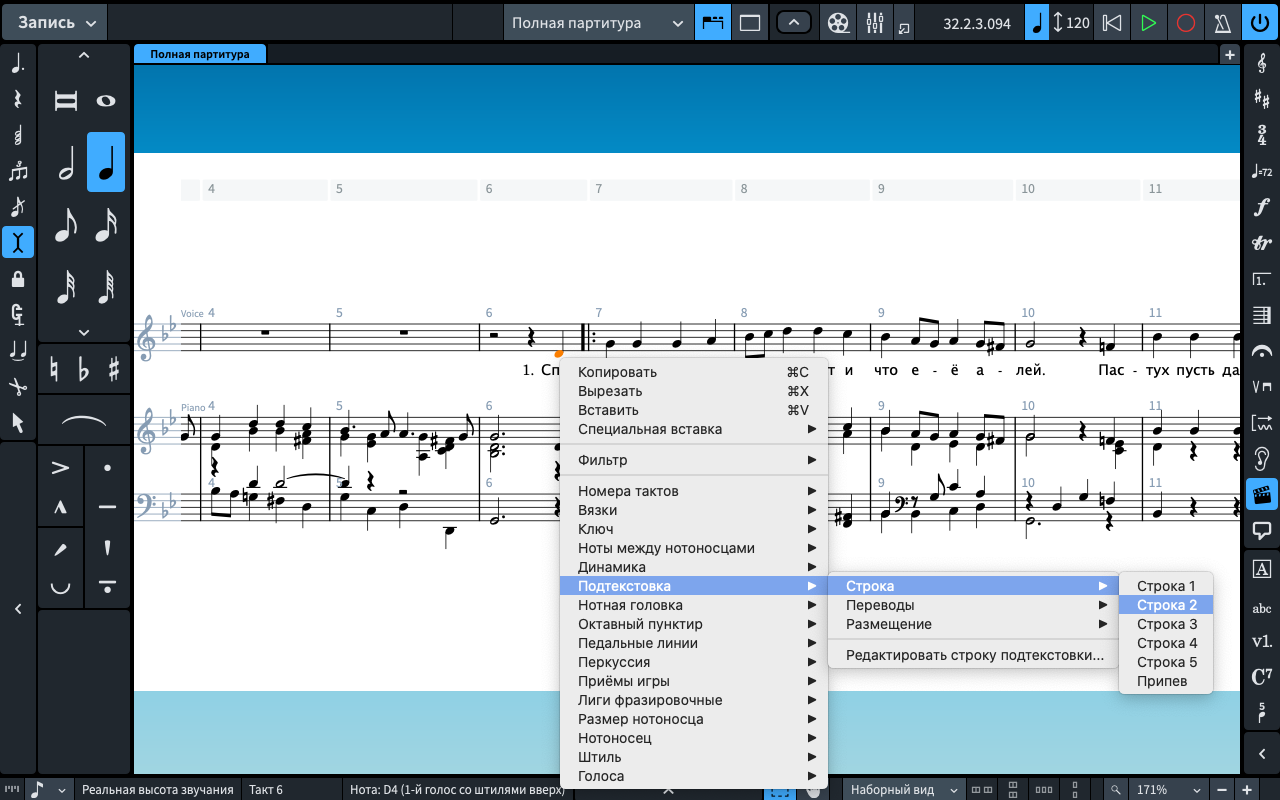Screen dimensions: 1280x800
Task: Toggle the lock duration icon
Action: pyautogui.click(x=17, y=279)
